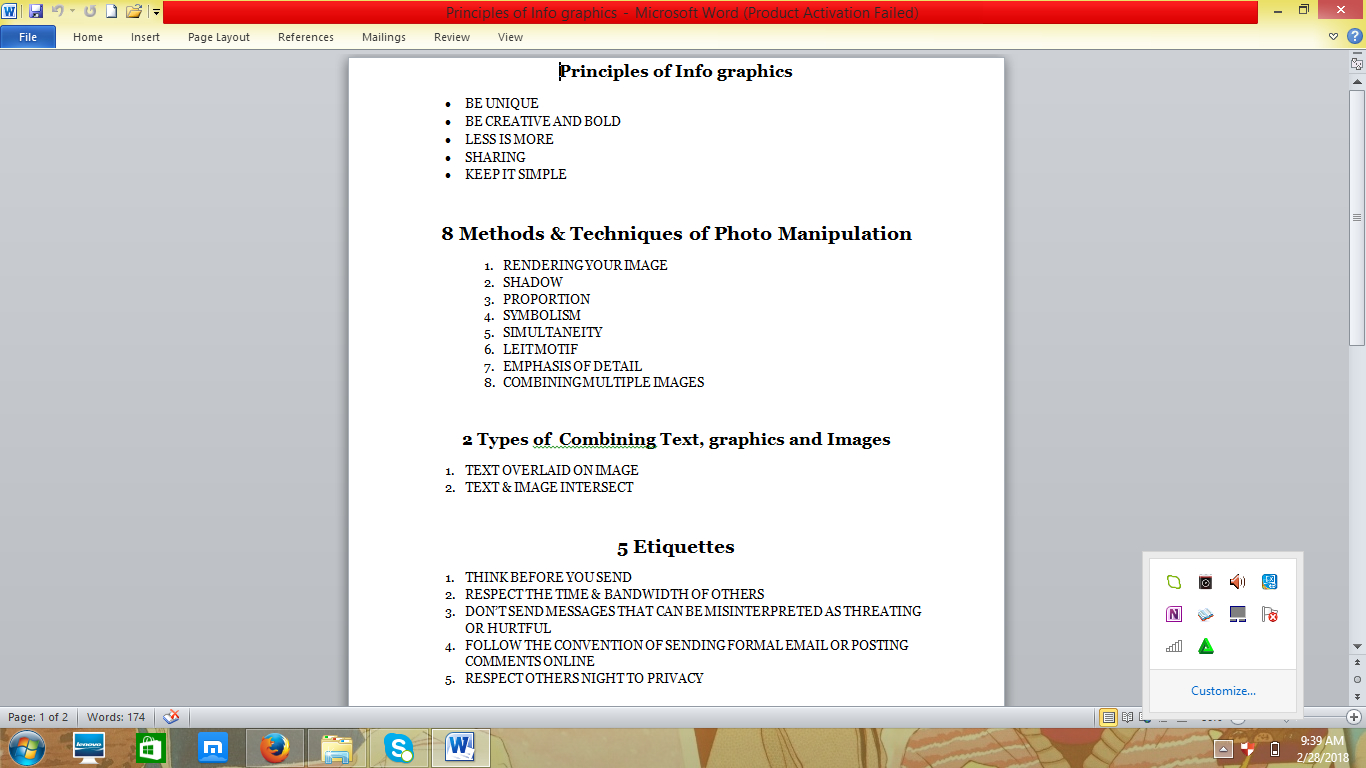Open the File tab
The image size is (1366, 768).
[28, 37]
